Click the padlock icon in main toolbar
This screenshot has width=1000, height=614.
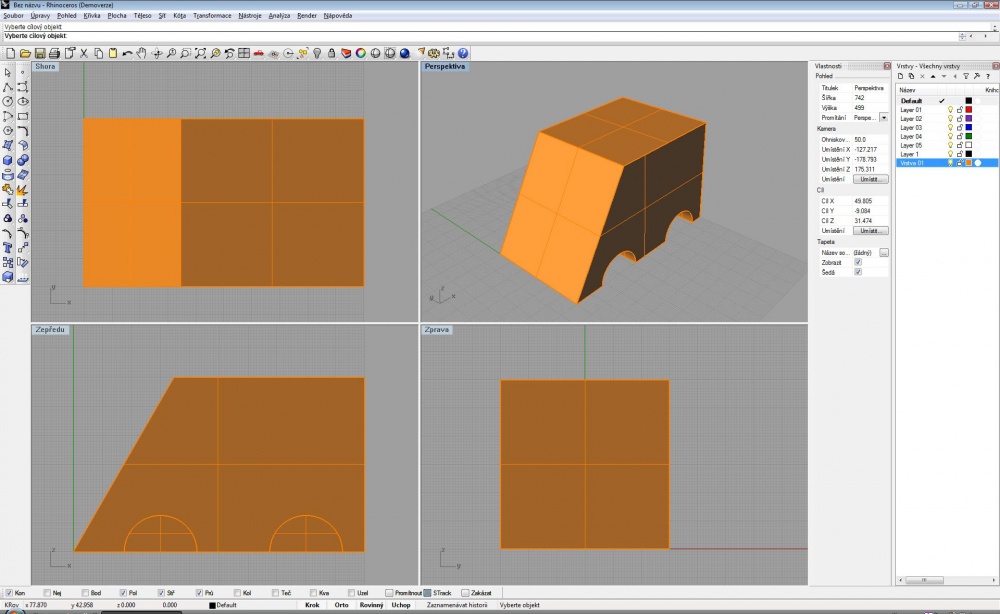click(332, 54)
